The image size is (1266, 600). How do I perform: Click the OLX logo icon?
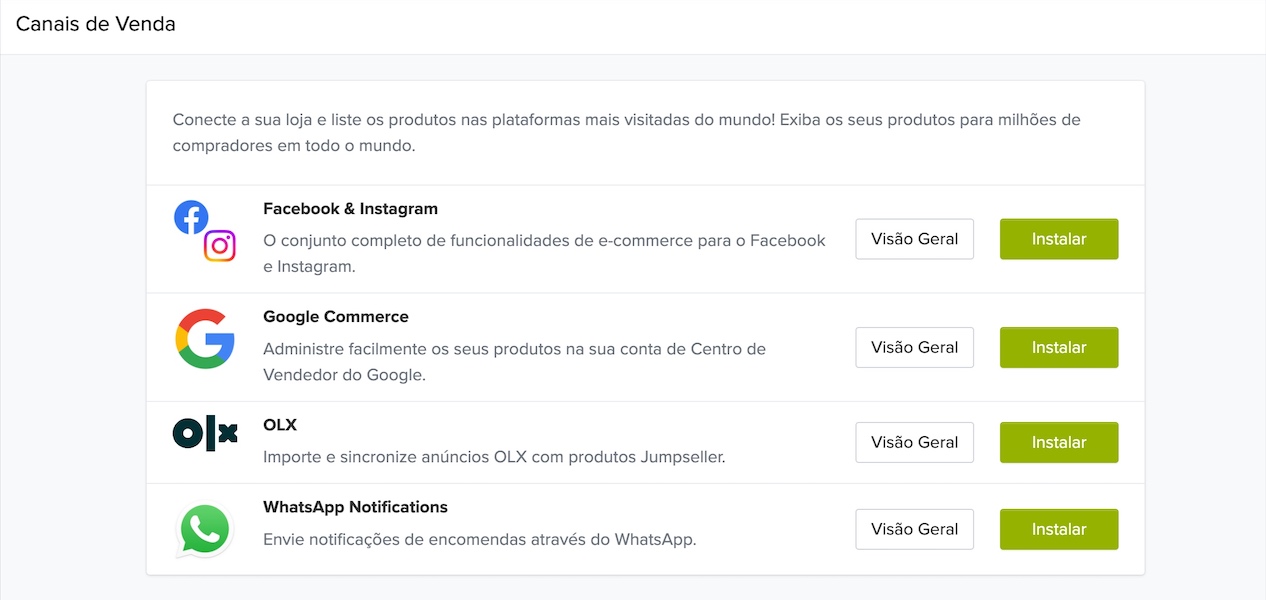(205, 433)
